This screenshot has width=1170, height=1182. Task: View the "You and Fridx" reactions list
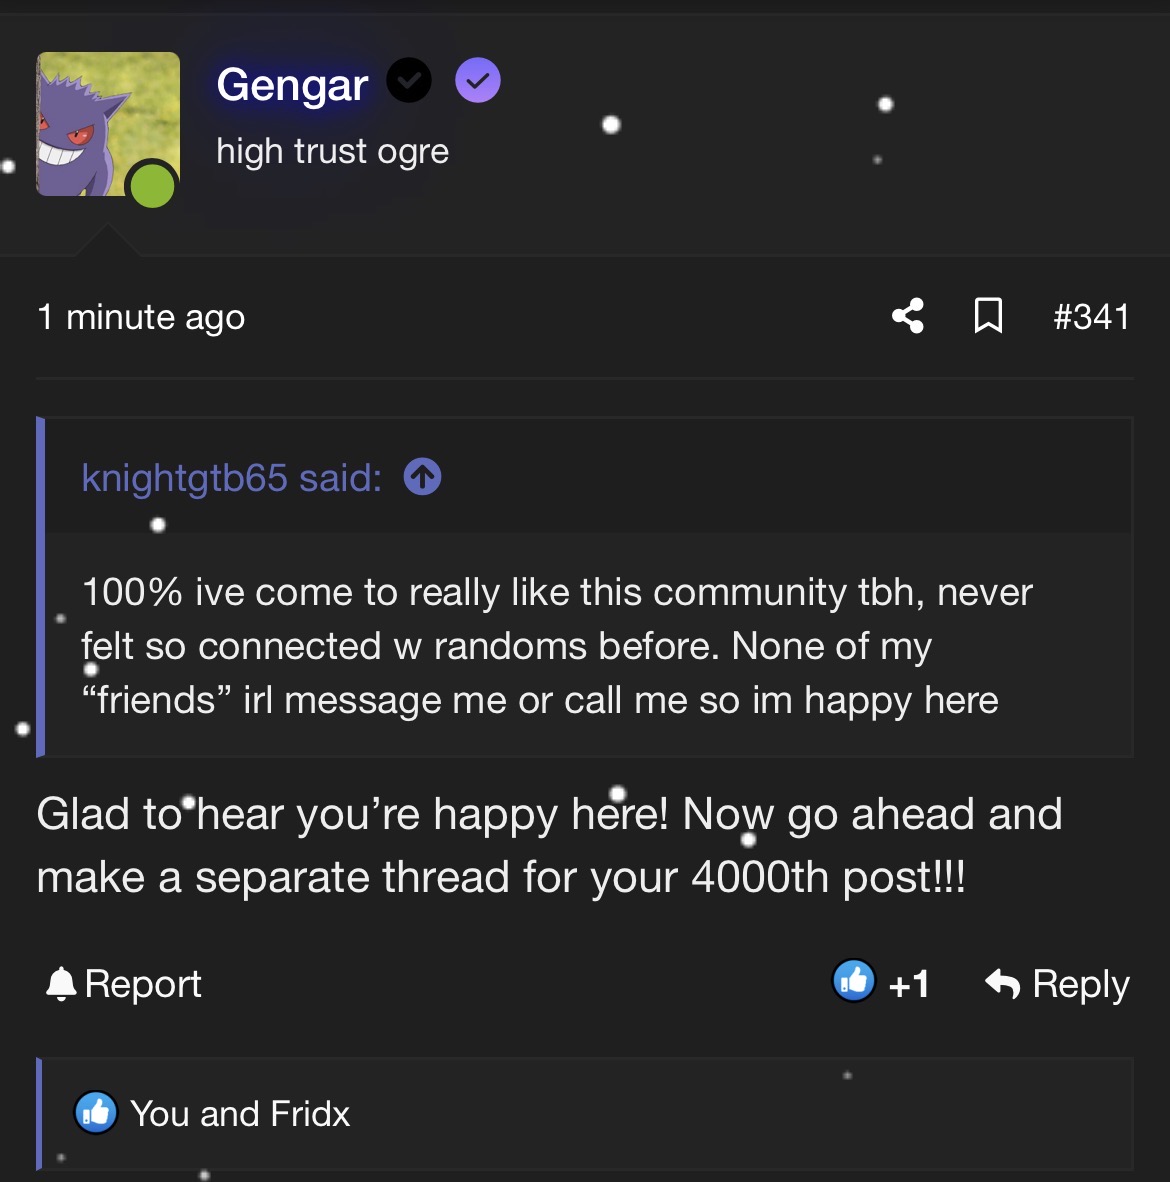[x=240, y=1114]
